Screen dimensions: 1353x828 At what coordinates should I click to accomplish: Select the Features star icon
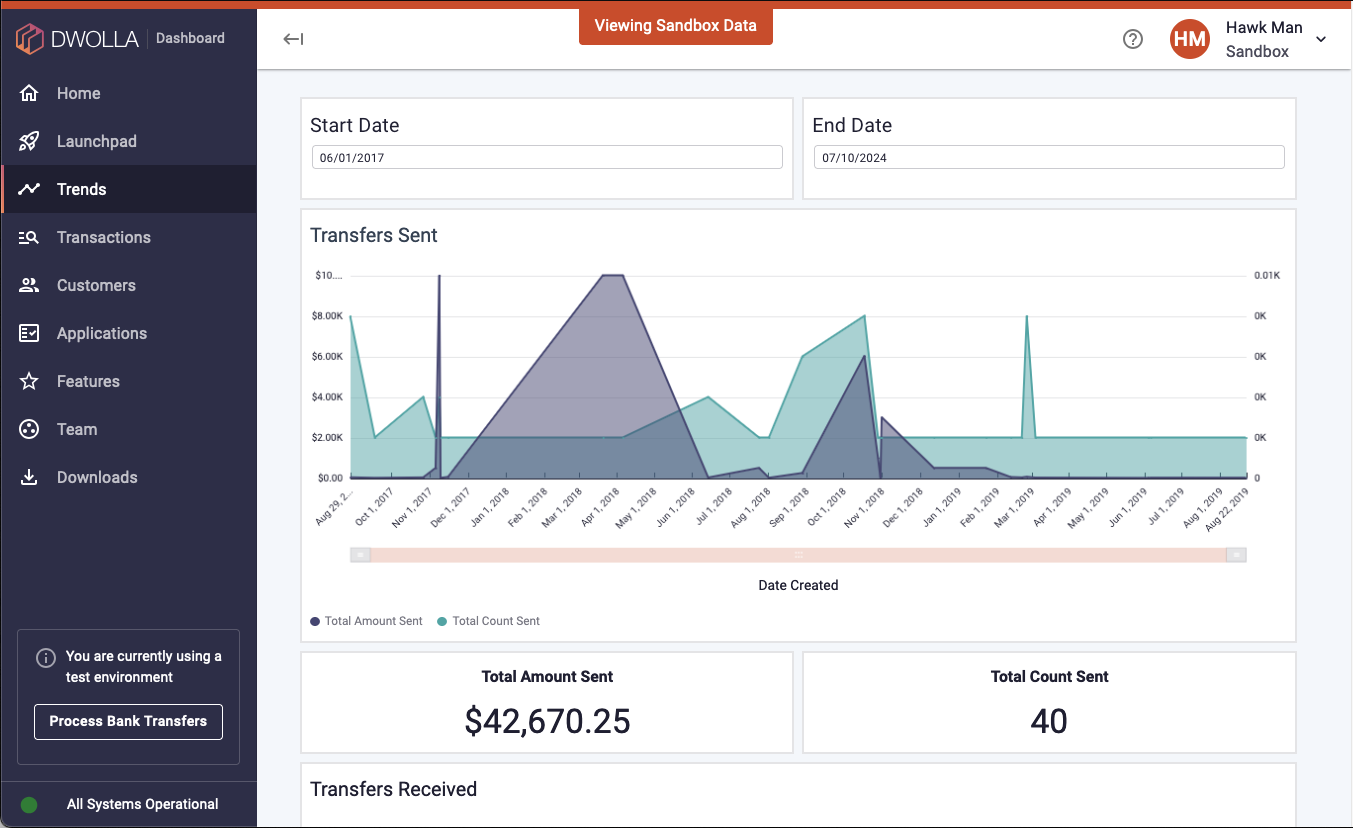coord(30,381)
